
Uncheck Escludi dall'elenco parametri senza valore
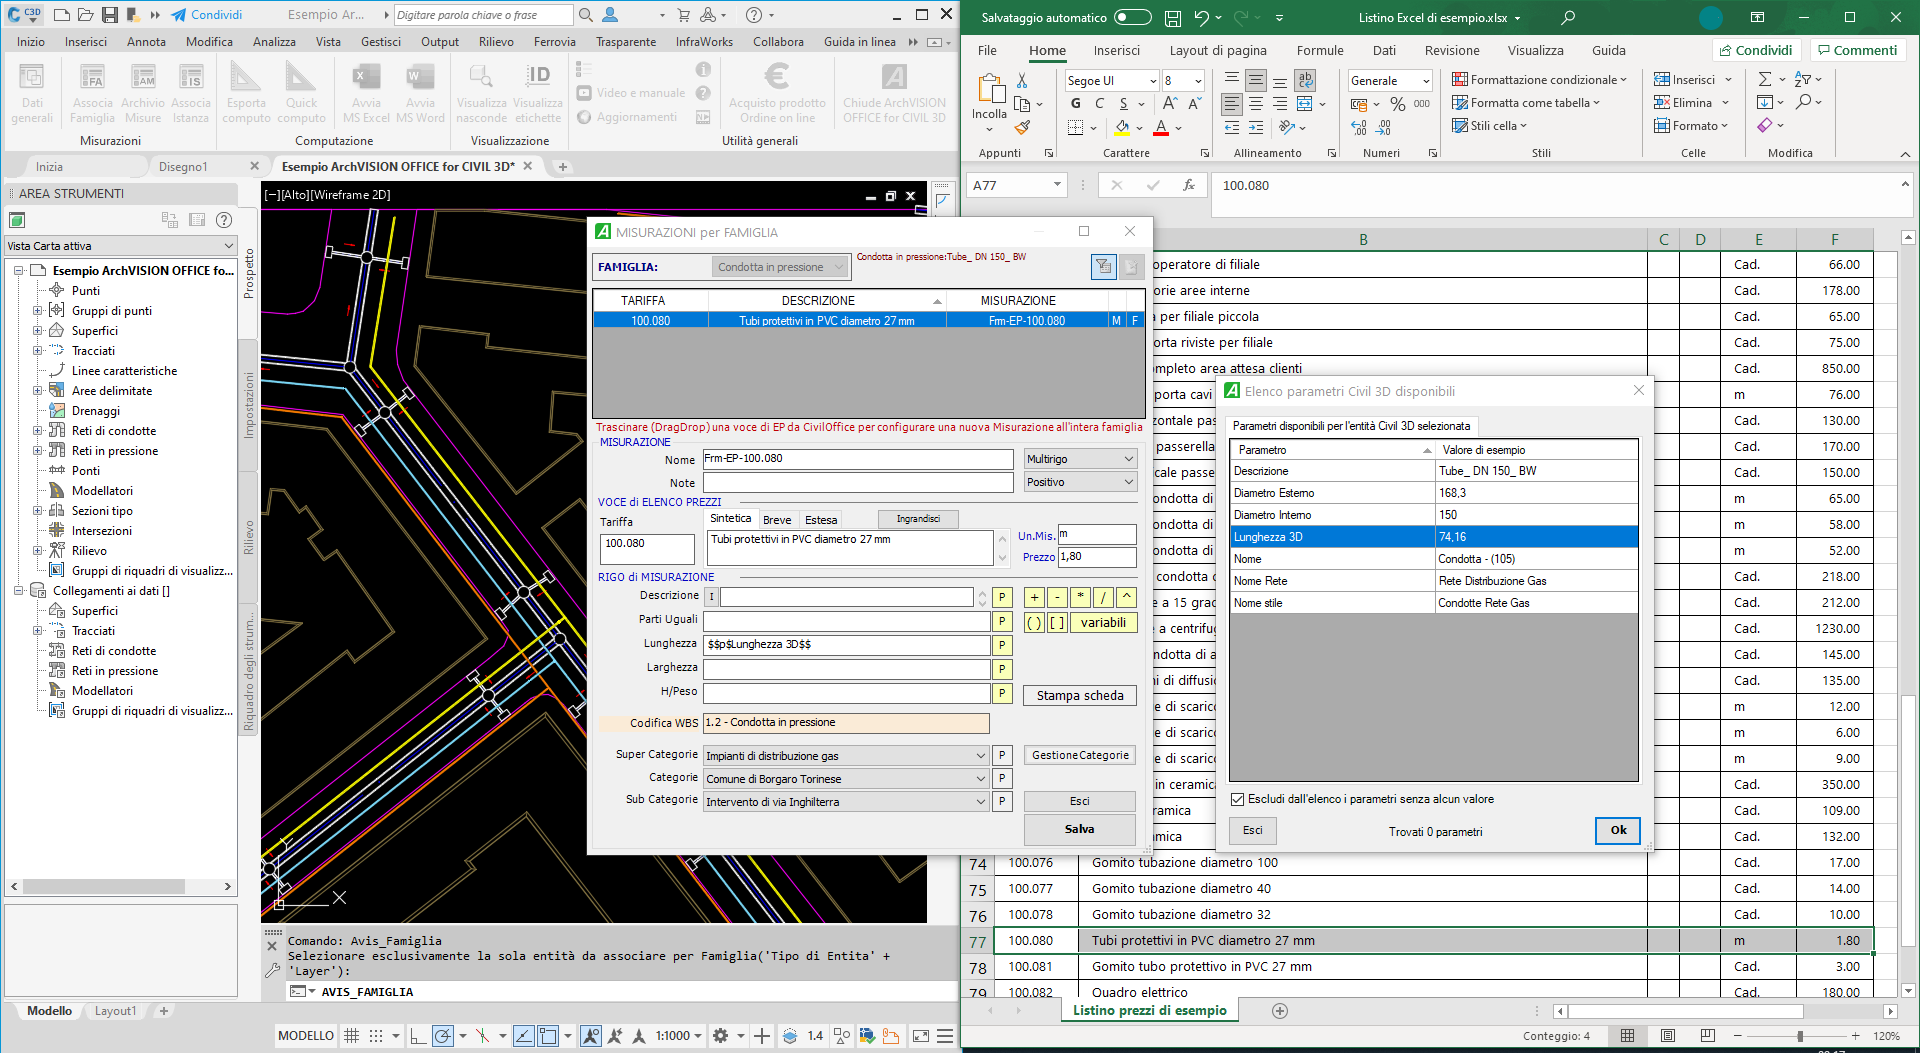pyautogui.click(x=1238, y=799)
